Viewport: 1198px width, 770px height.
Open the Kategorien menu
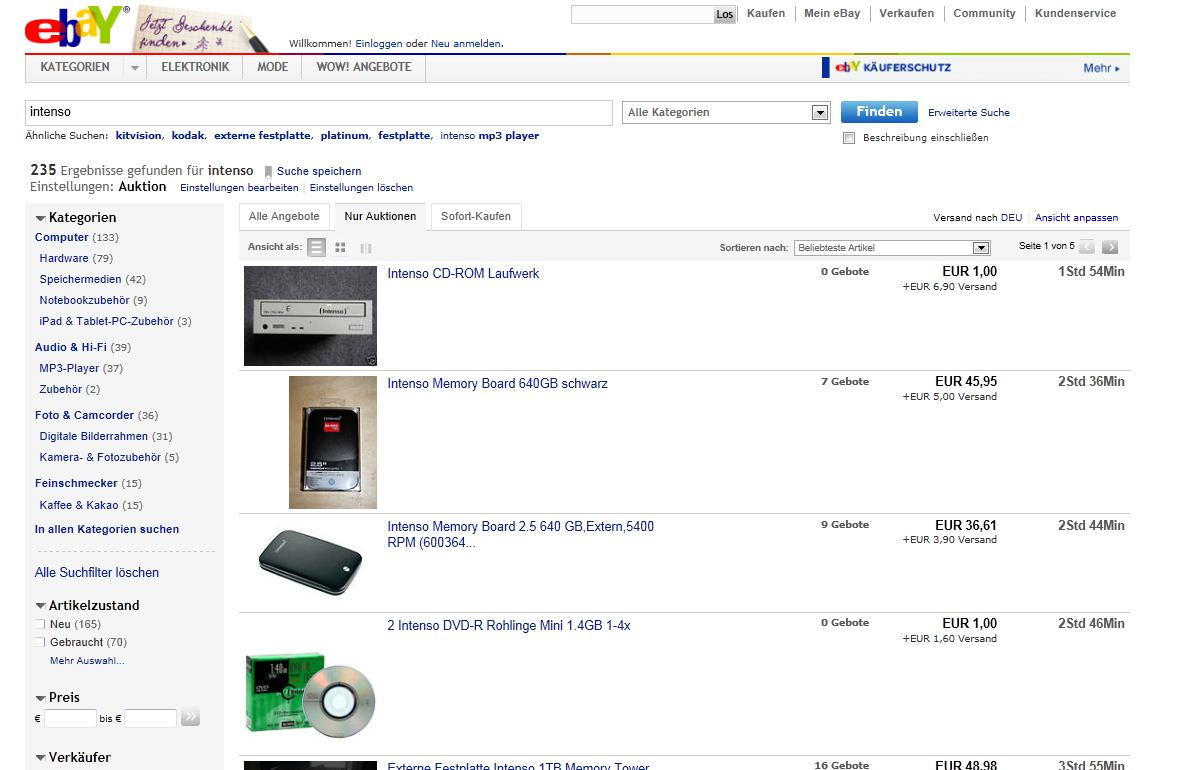(x=75, y=67)
